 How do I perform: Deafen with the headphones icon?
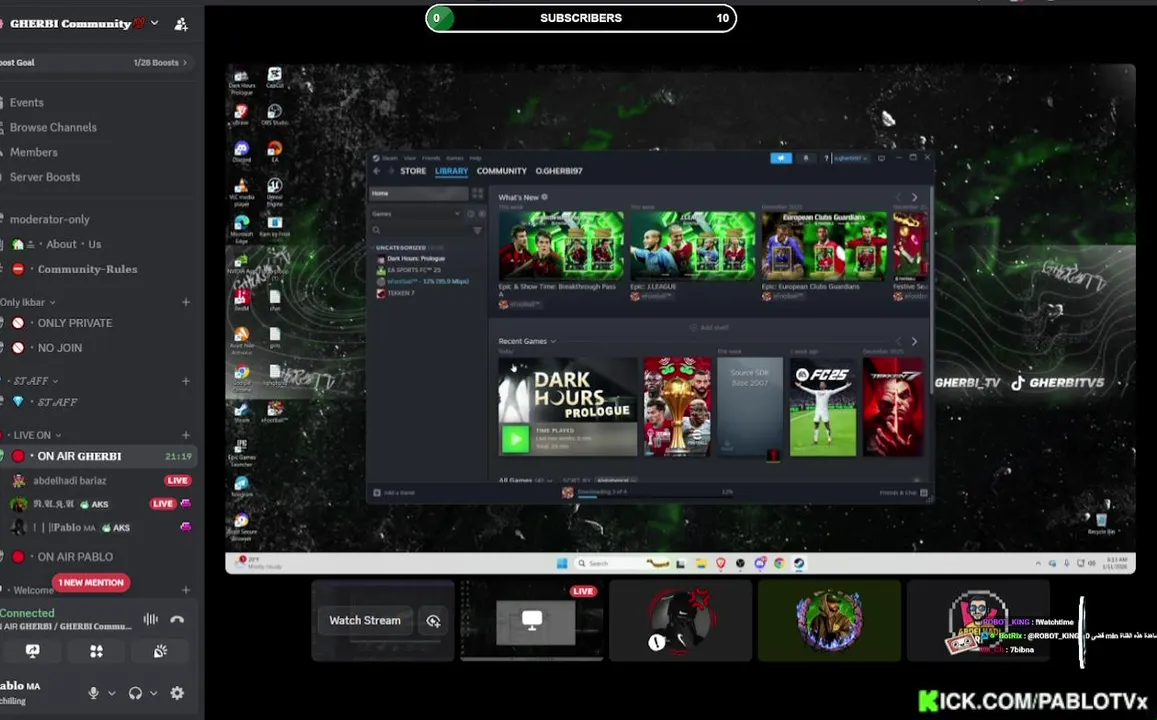(x=135, y=693)
